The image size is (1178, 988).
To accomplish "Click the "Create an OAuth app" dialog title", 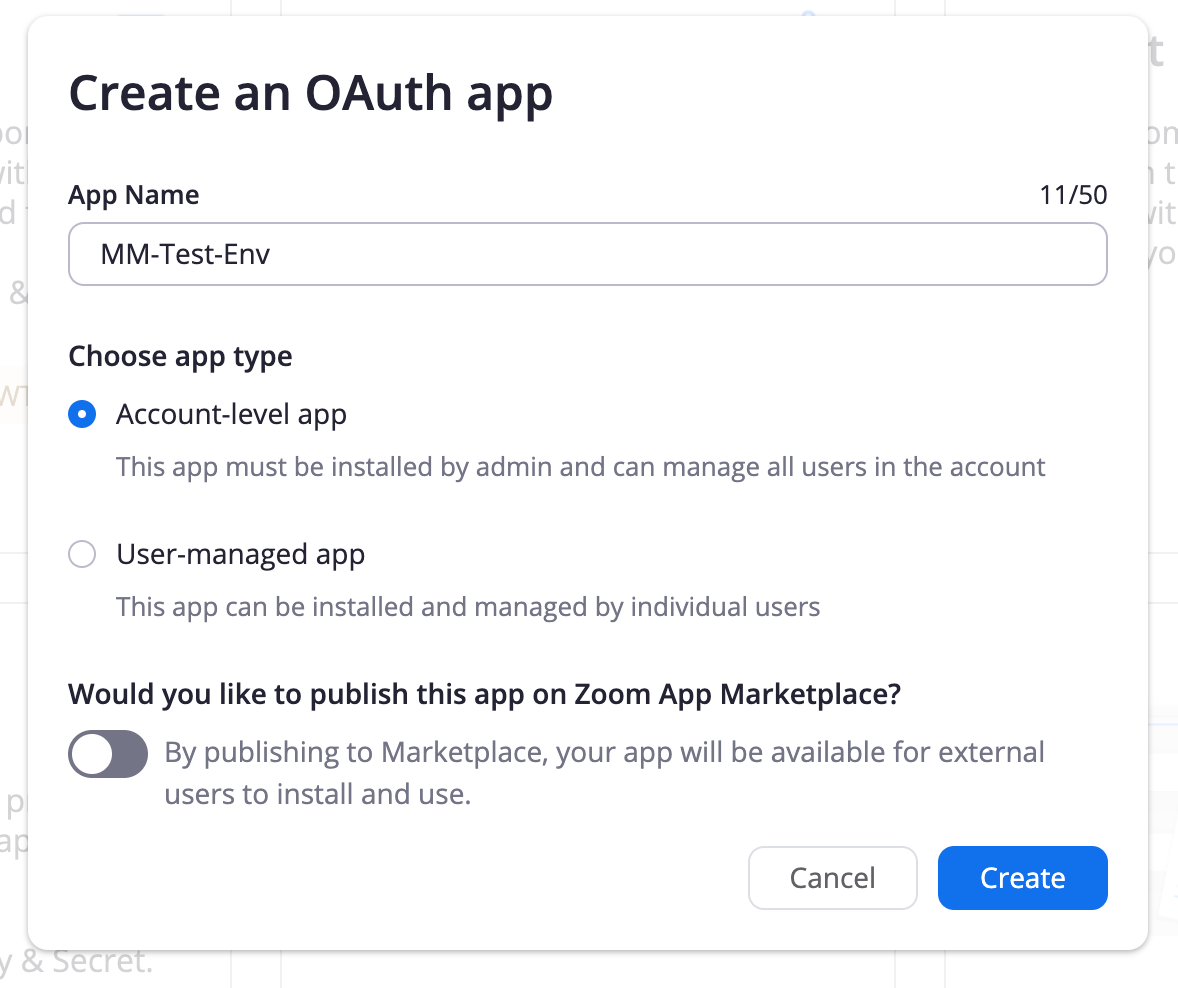I will pos(310,94).
